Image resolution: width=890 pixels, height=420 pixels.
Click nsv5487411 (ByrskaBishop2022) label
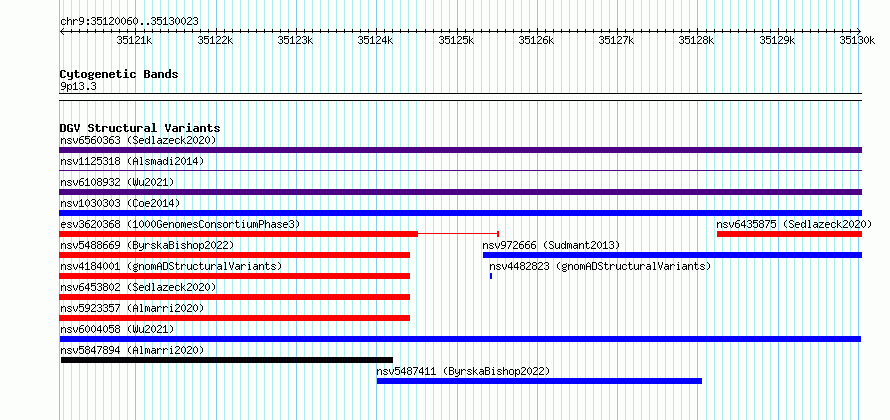tap(463, 371)
